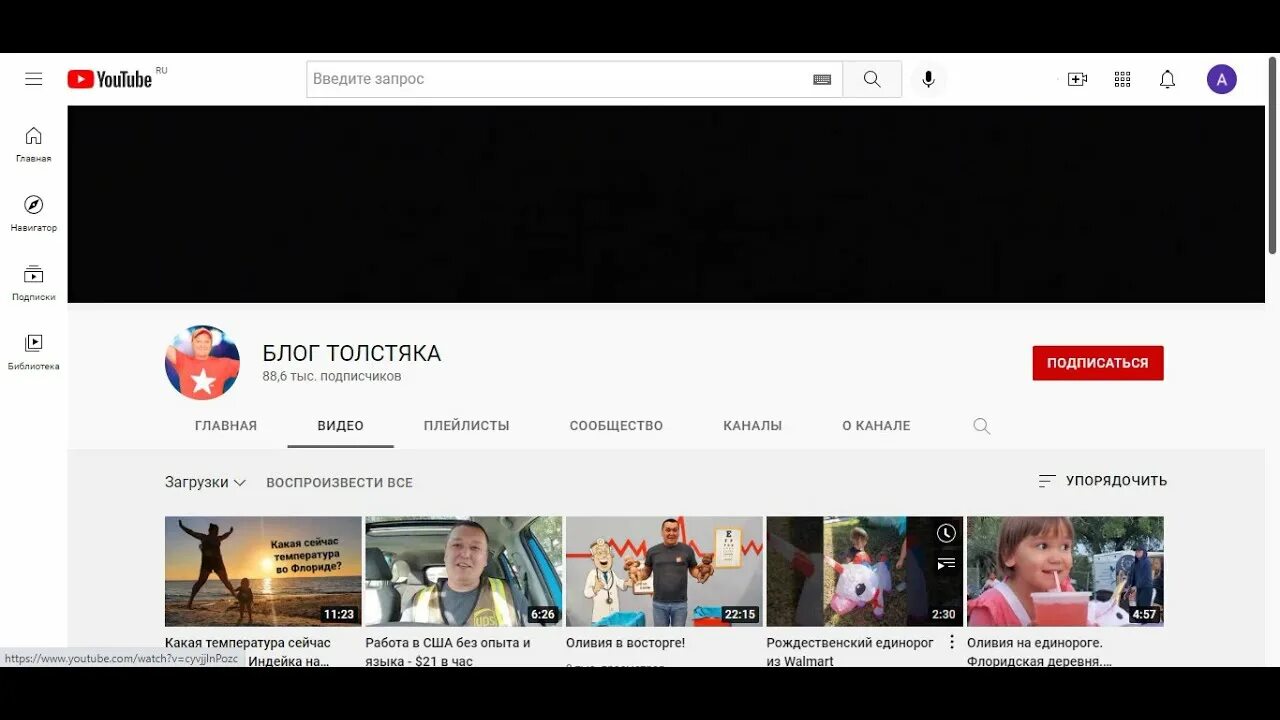This screenshot has width=1280, height=720.
Task: Play the video Оливия в восторге!
Action: point(664,570)
